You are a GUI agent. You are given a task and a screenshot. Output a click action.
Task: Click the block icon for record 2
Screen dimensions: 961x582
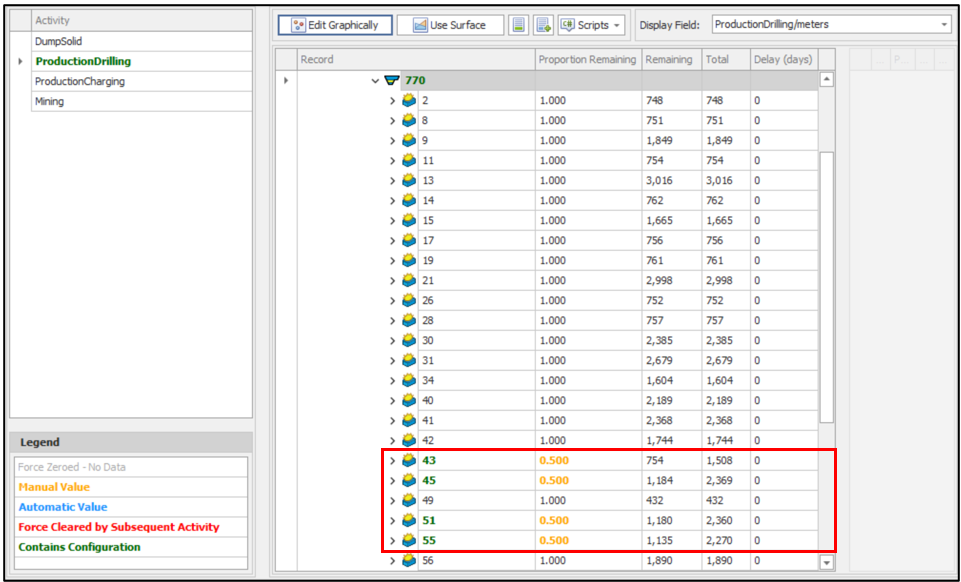pos(409,101)
